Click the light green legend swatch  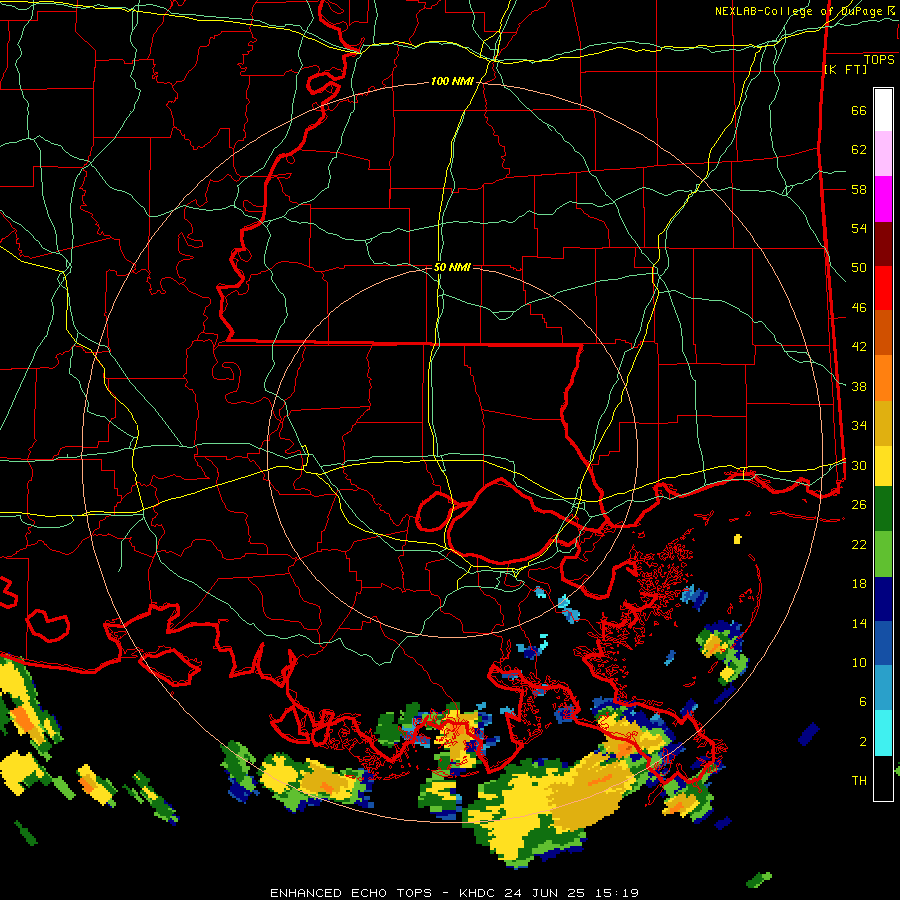(x=883, y=554)
